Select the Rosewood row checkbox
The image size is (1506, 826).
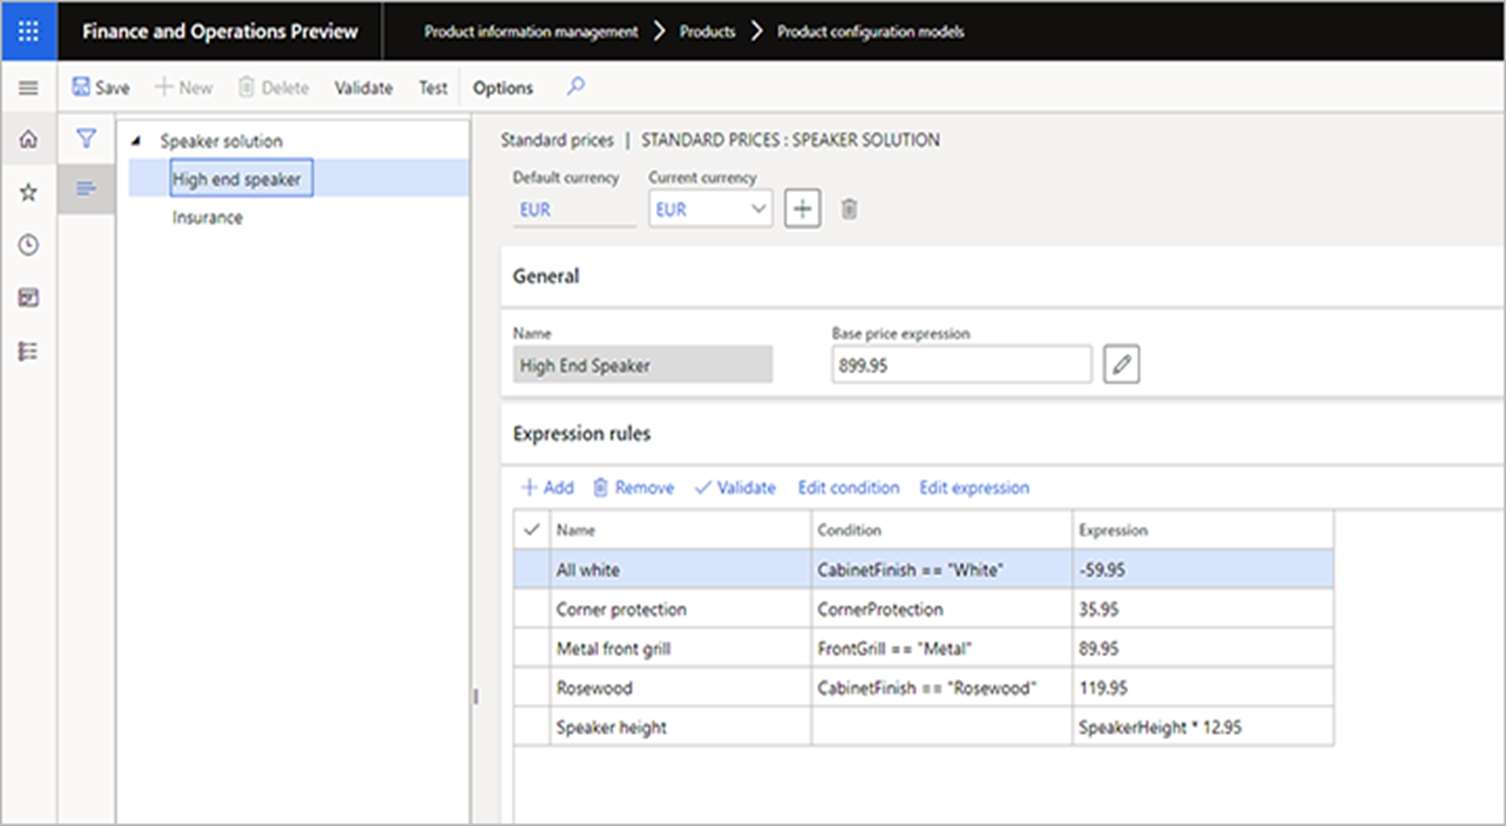pyautogui.click(x=532, y=688)
